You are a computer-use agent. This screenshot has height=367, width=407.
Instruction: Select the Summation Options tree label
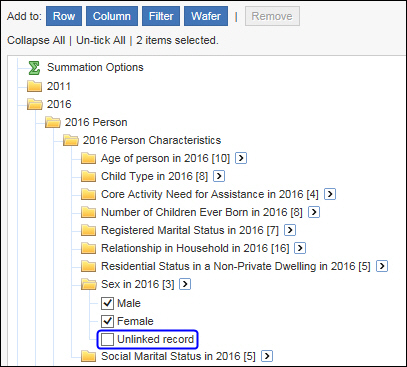tap(95, 67)
